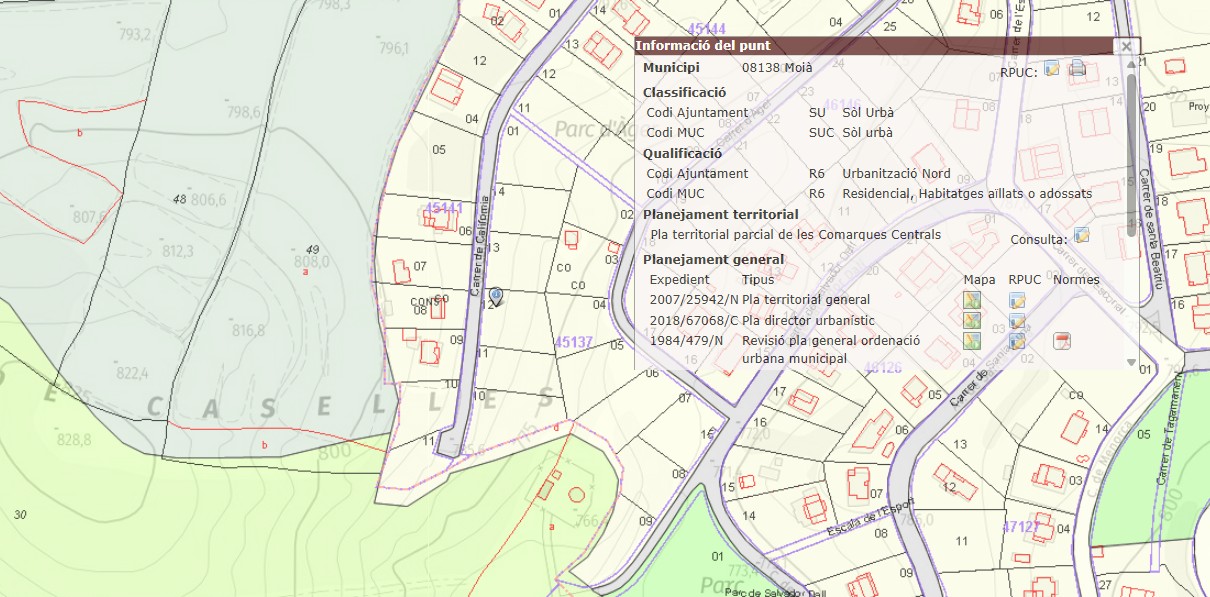Open the Consulta icon for Pla territorial parcial

pos(1081,236)
